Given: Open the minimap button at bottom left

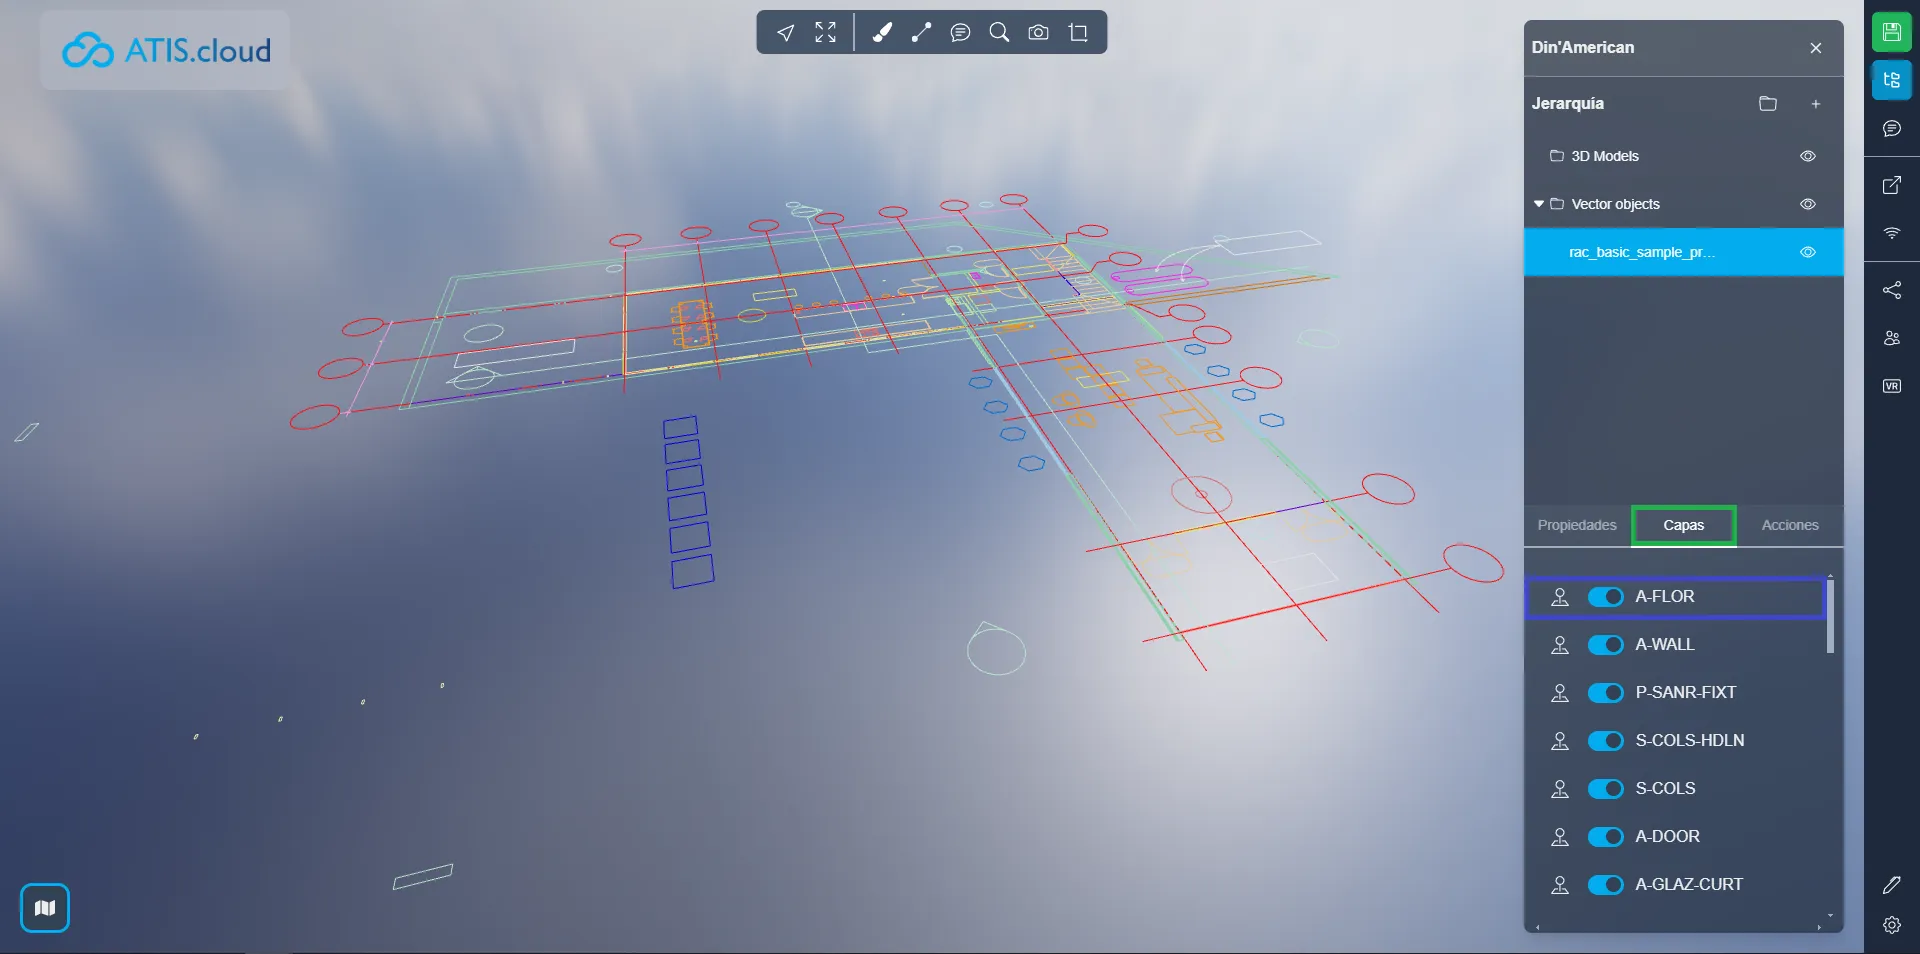Looking at the screenshot, I should point(44,908).
